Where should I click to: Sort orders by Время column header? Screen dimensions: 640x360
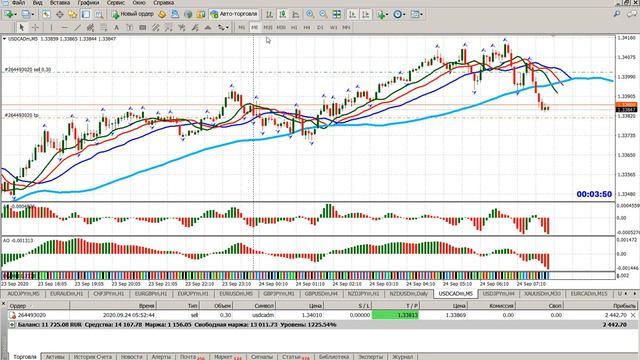(x=113, y=305)
